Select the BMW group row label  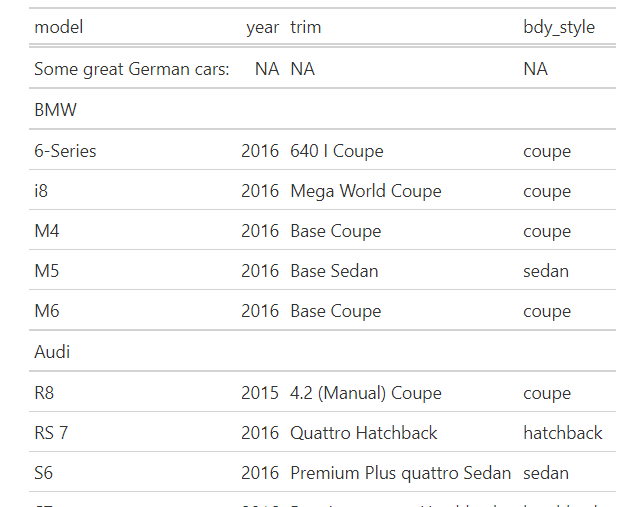(x=55, y=110)
